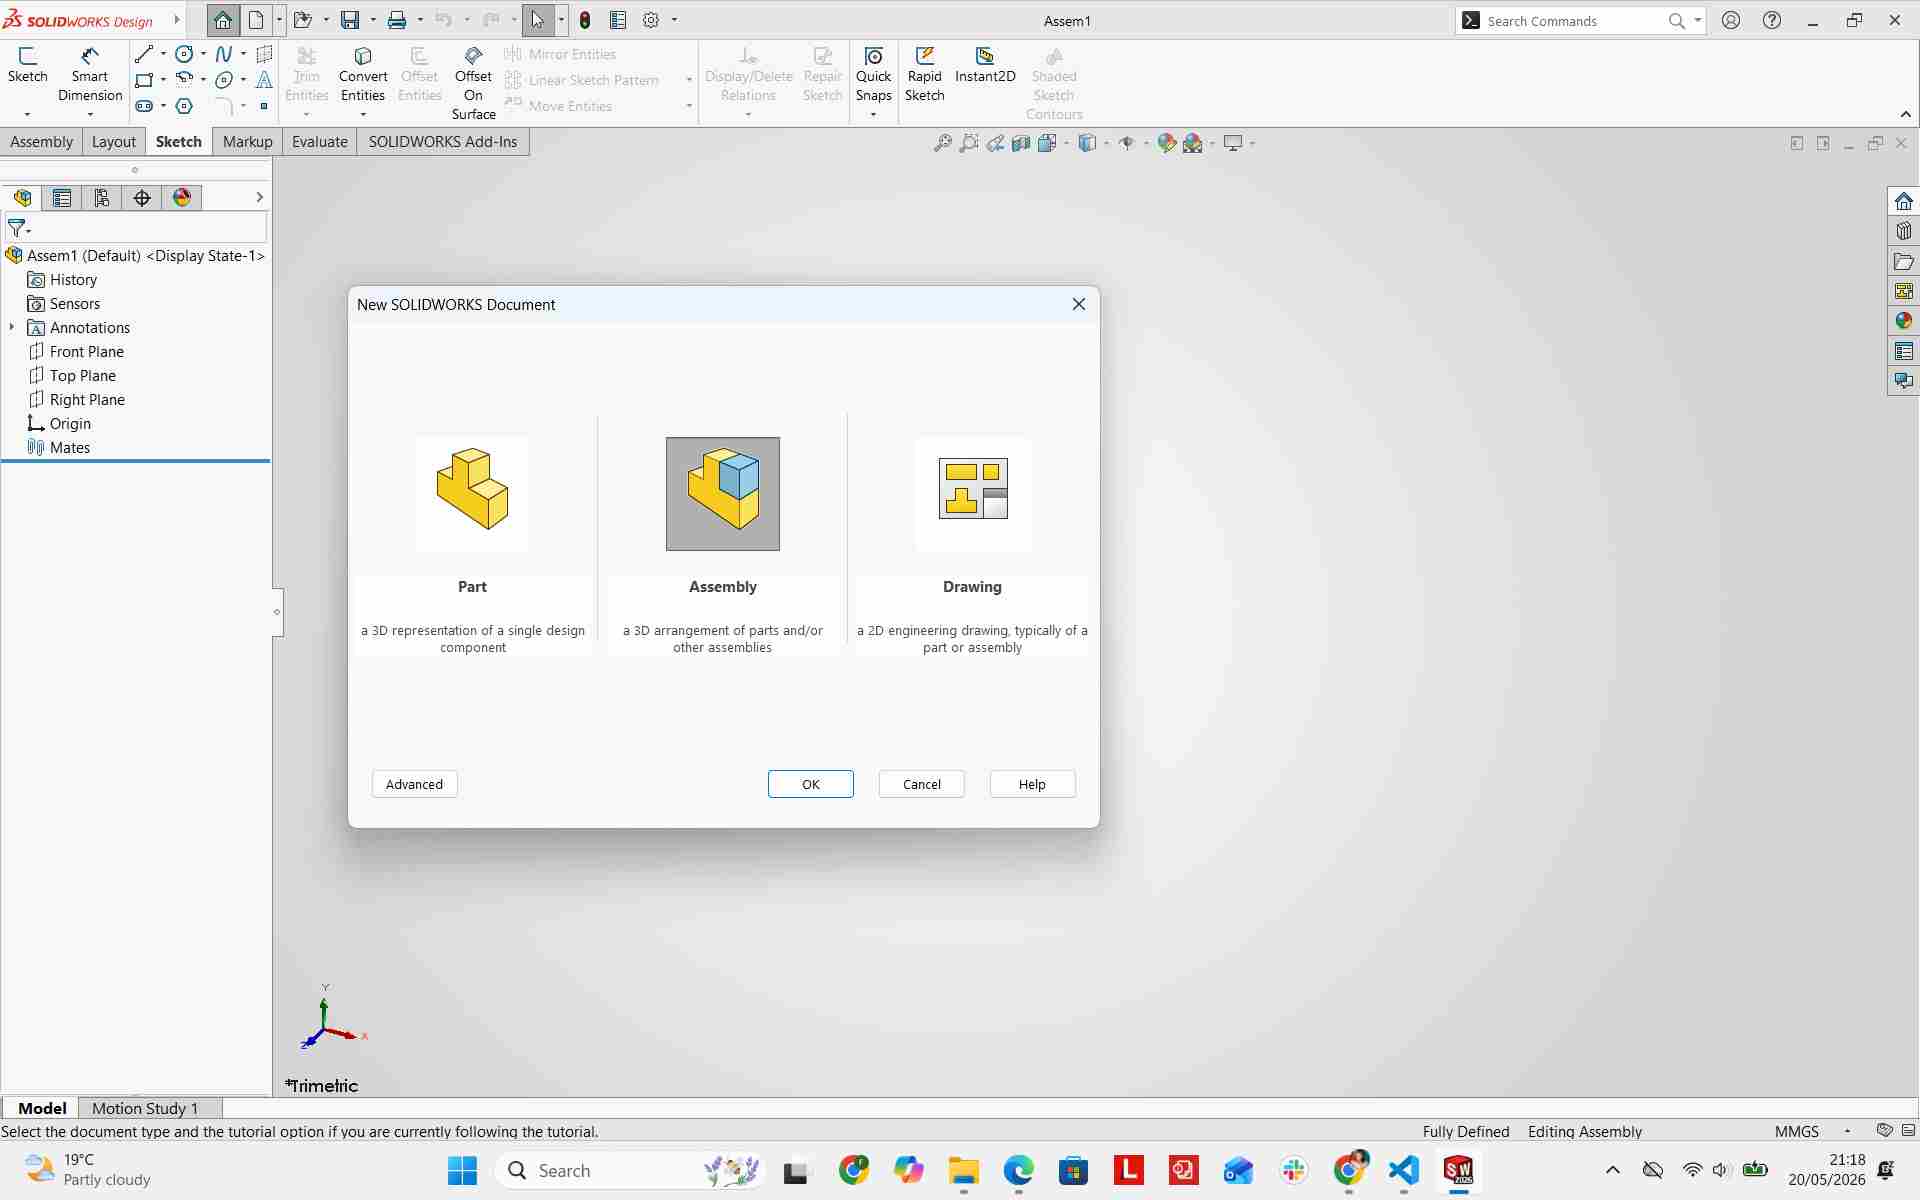Switch to the Layout ribbon tab
This screenshot has height=1200, width=1920.
[x=114, y=142]
